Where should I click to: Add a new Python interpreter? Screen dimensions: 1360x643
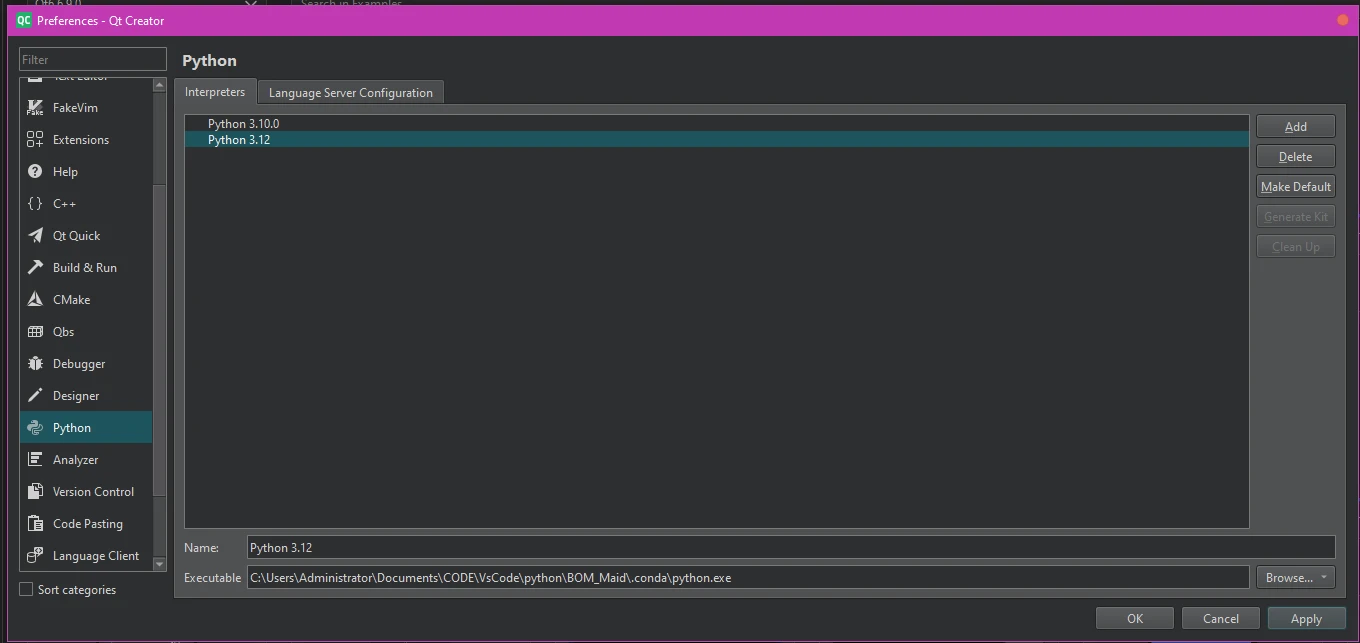click(1296, 127)
